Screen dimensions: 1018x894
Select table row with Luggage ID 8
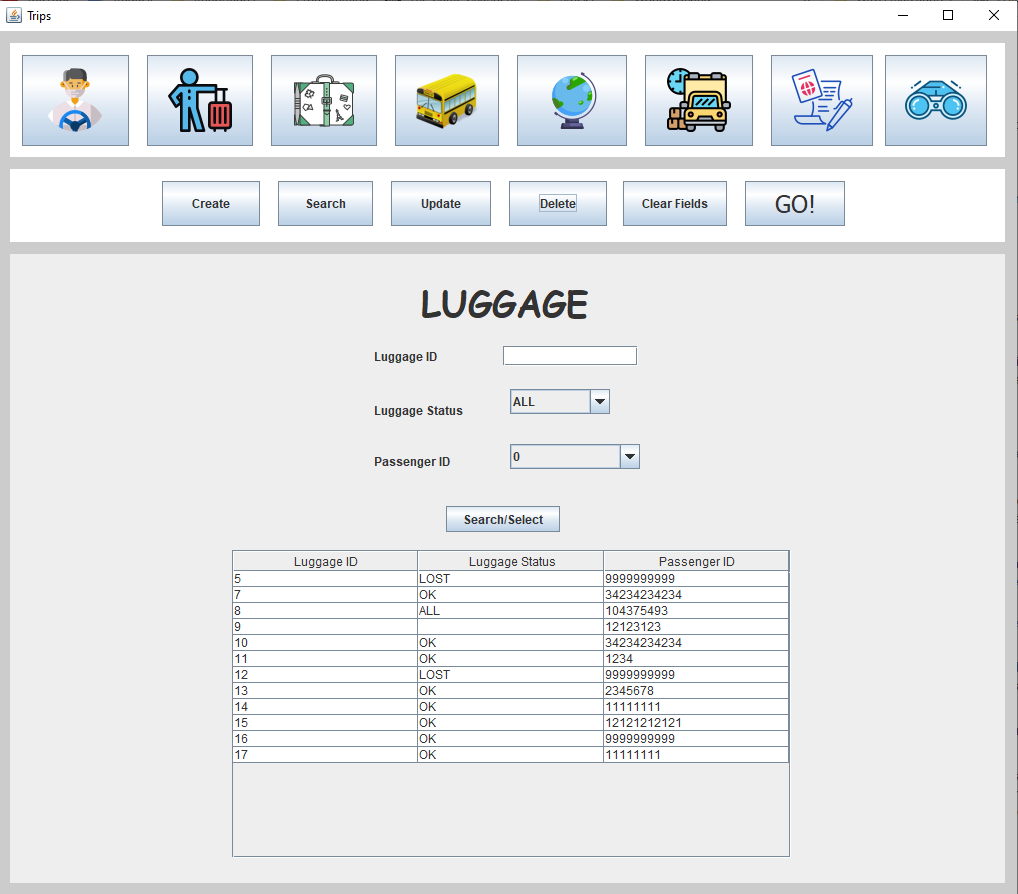[511, 610]
